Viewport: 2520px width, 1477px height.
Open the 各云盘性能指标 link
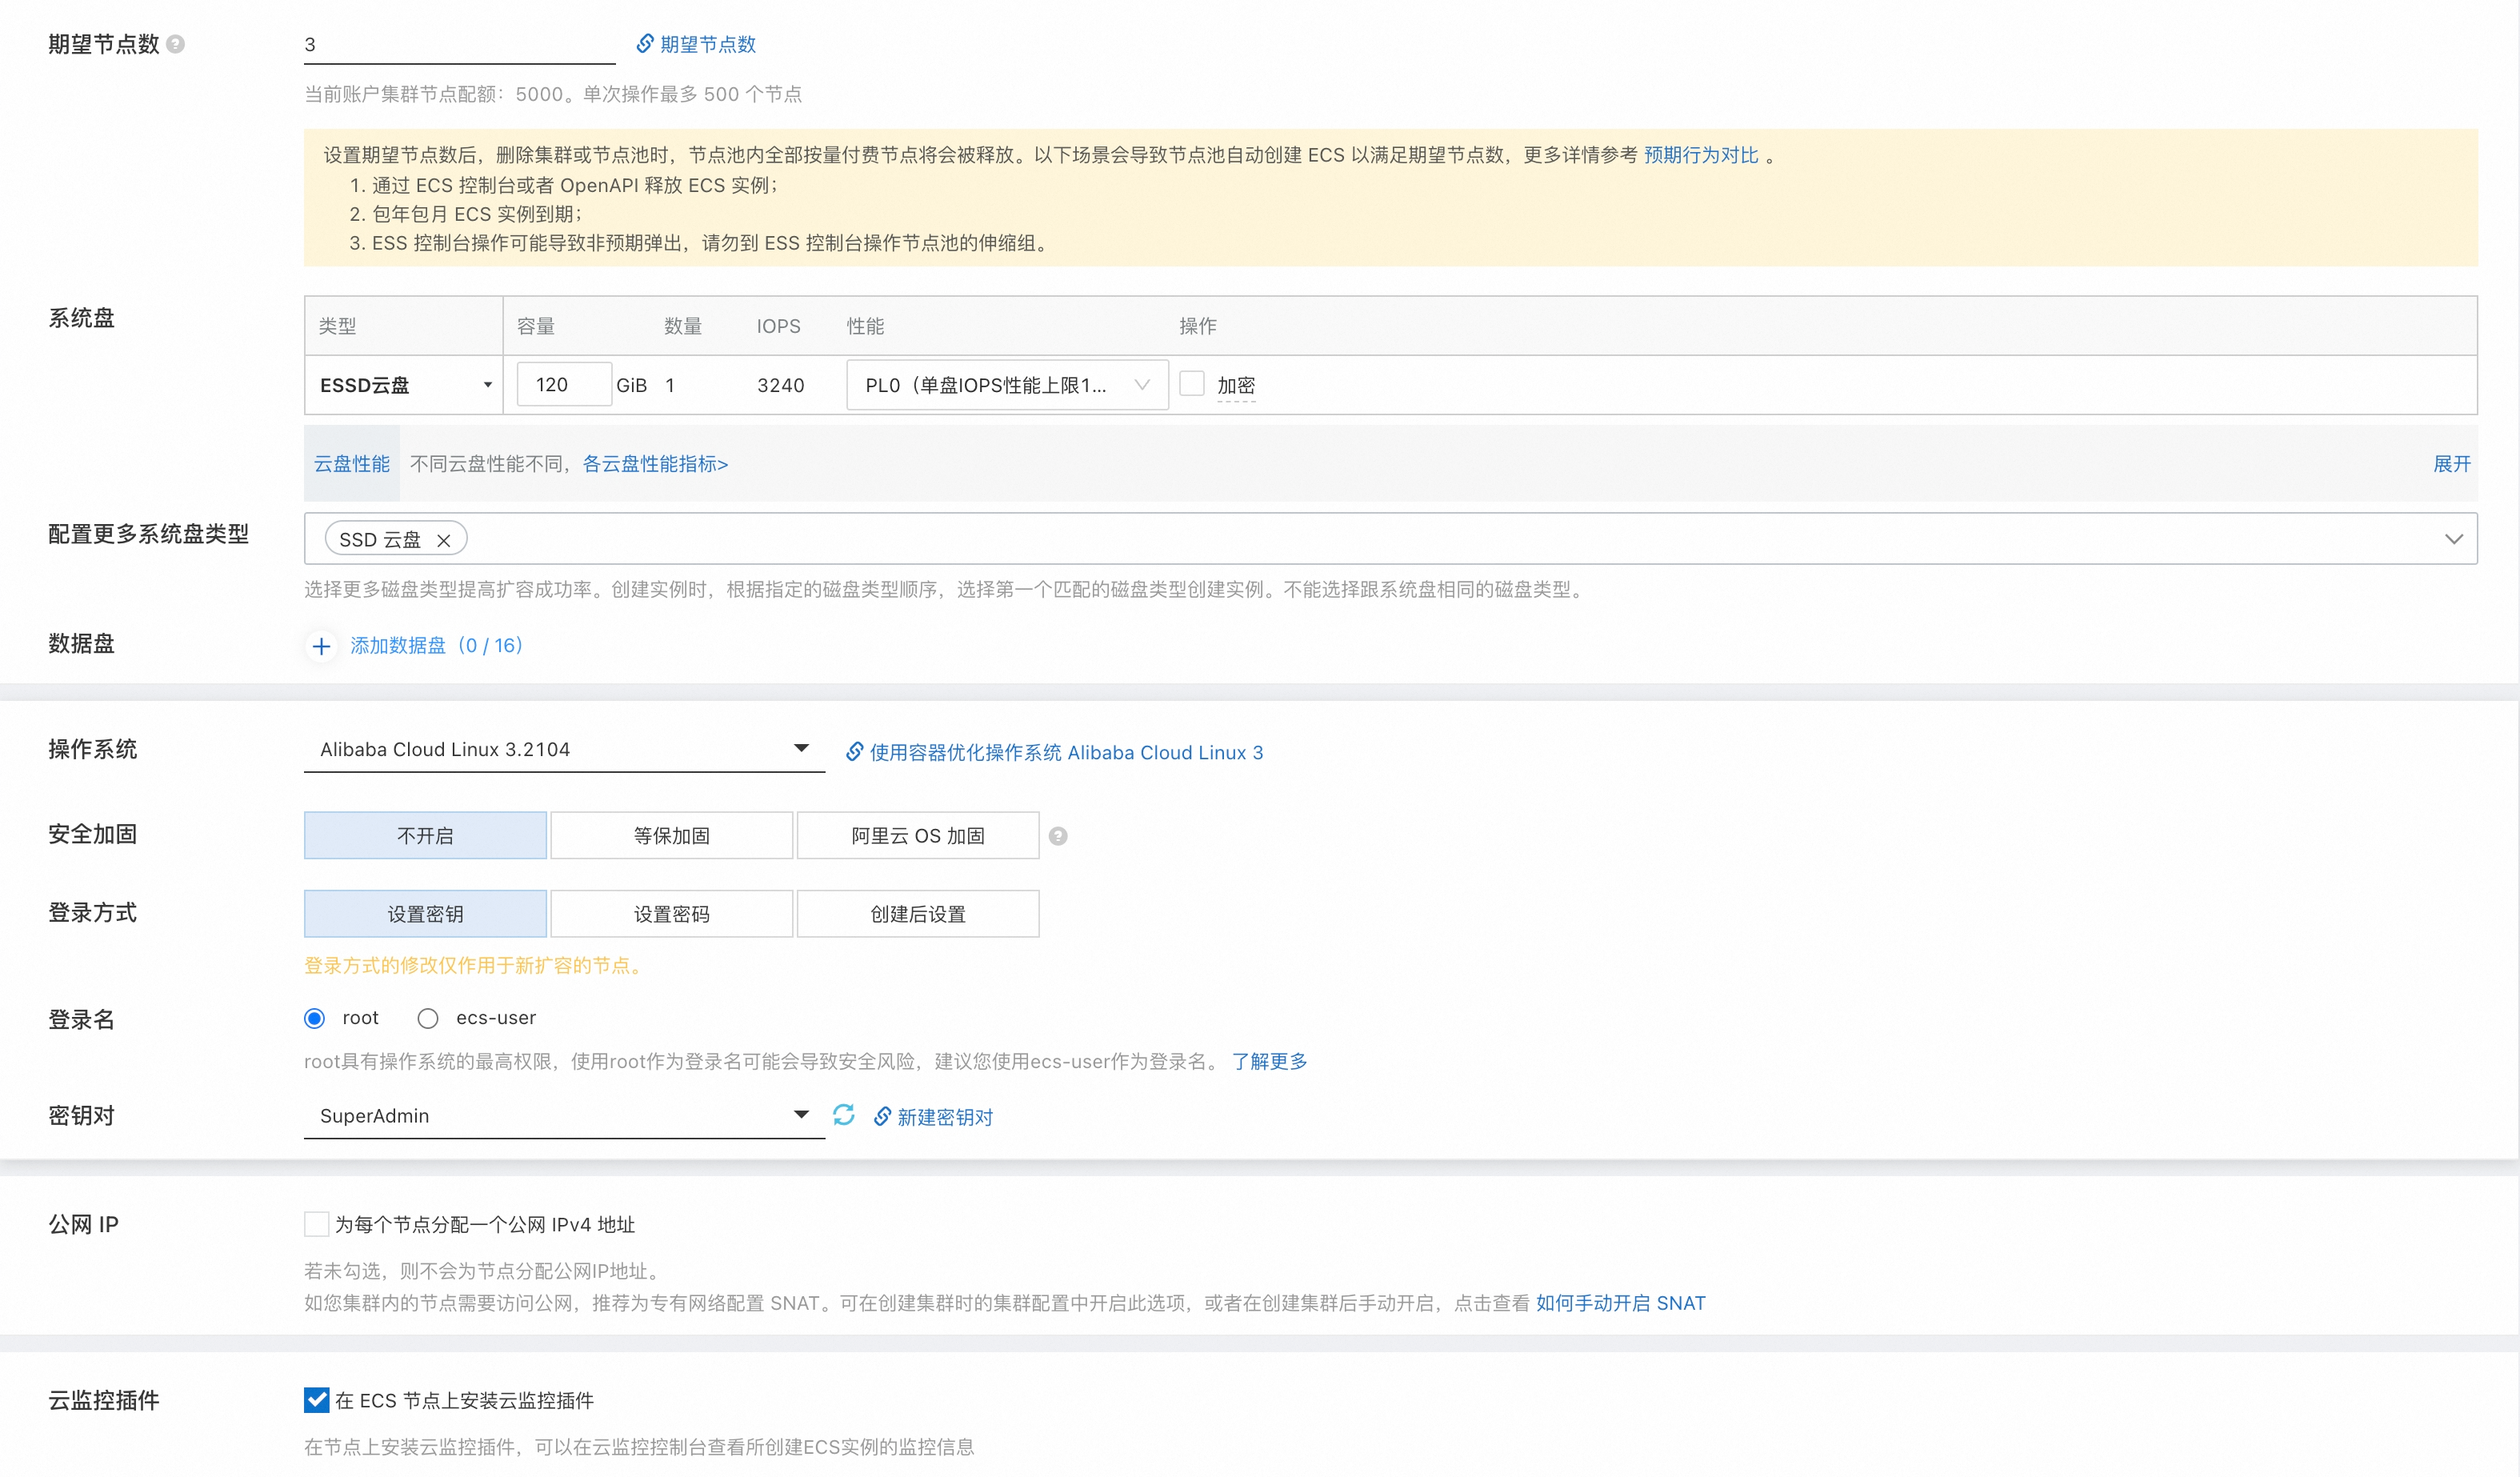click(655, 464)
